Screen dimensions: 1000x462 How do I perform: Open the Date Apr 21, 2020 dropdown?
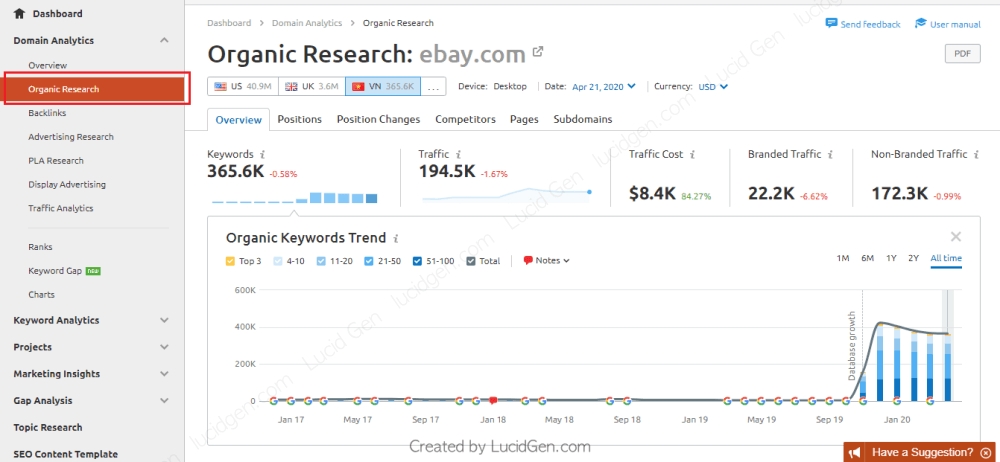(603, 86)
